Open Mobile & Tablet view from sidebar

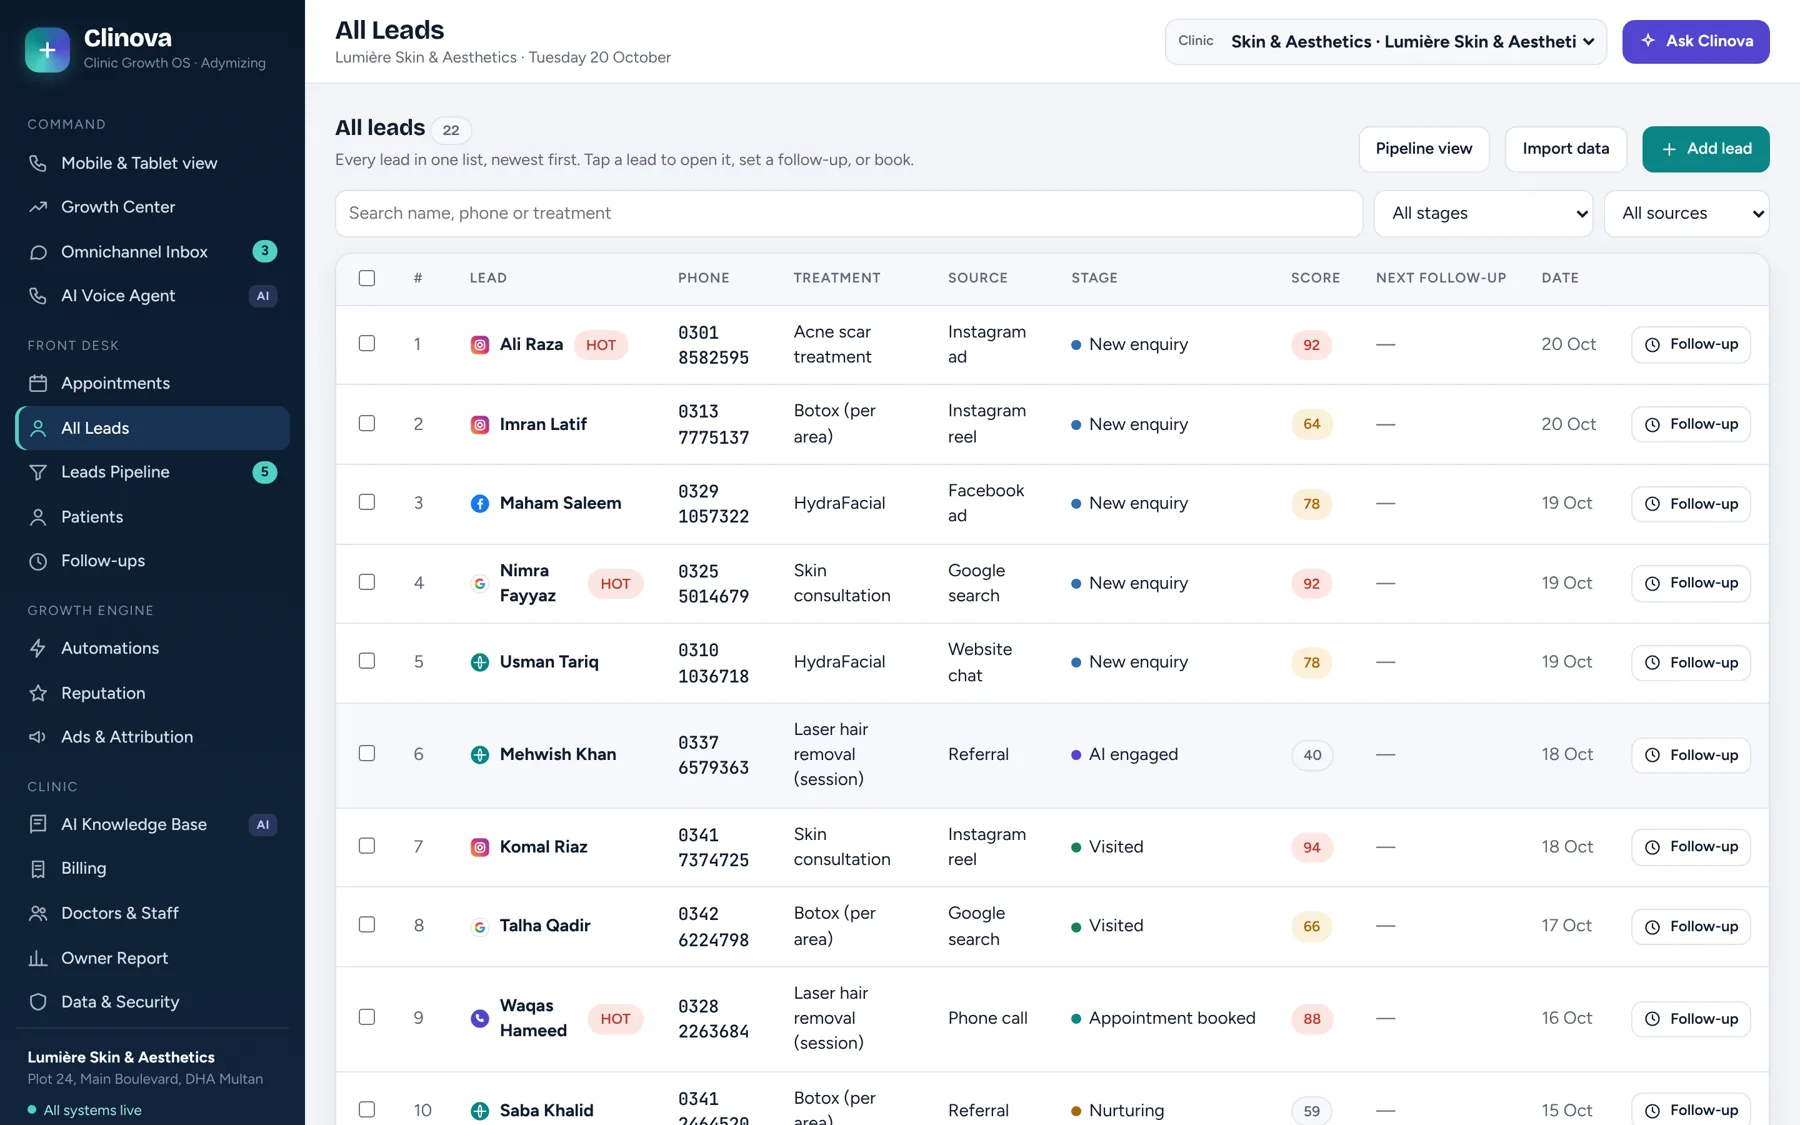pyautogui.click(x=152, y=163)
